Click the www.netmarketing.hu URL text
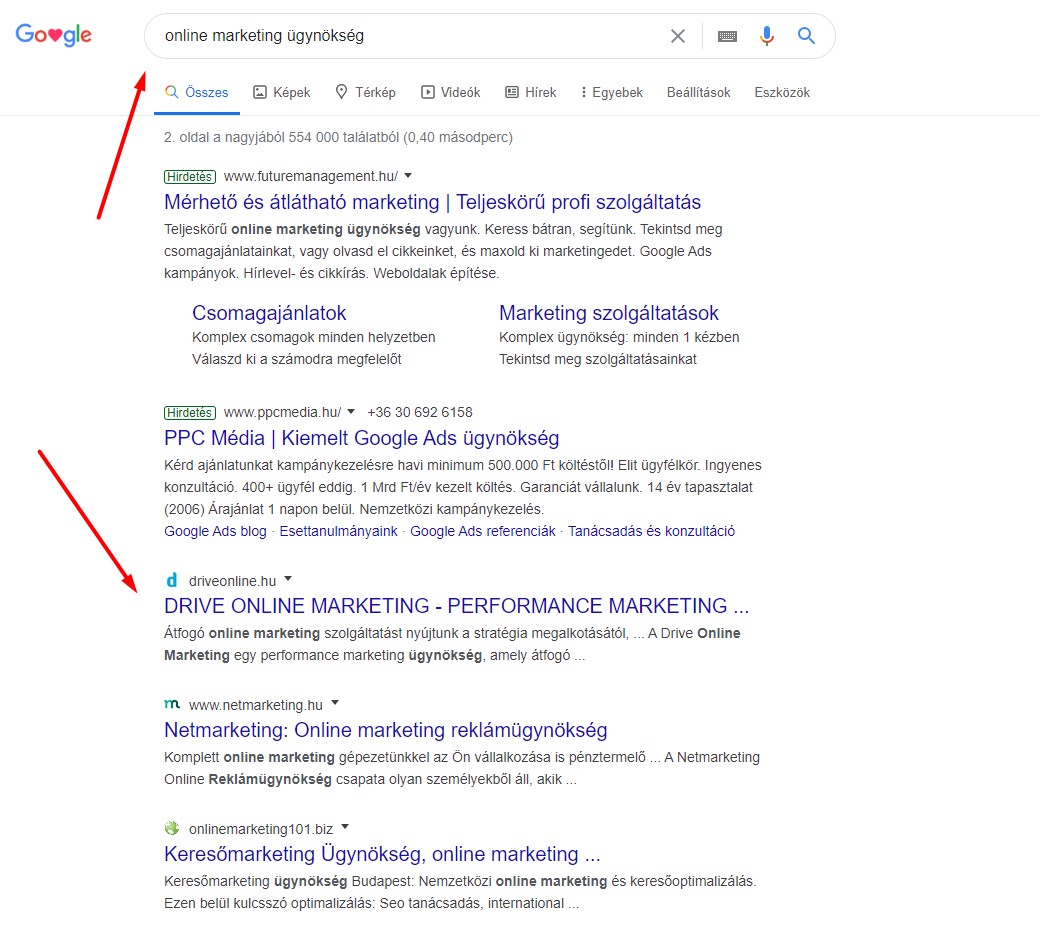1040x933 pixels. [255, 705]
